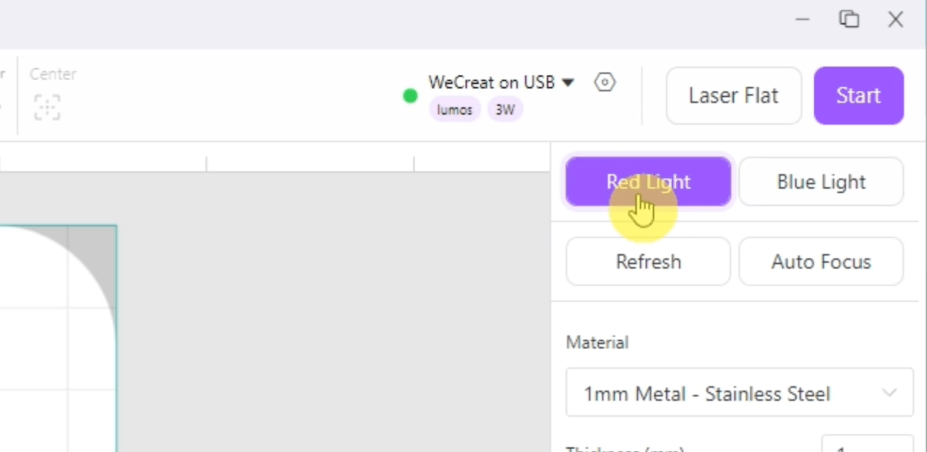Run Auto Focus
The image size is (927, 452).
click(x=821, y=262)
